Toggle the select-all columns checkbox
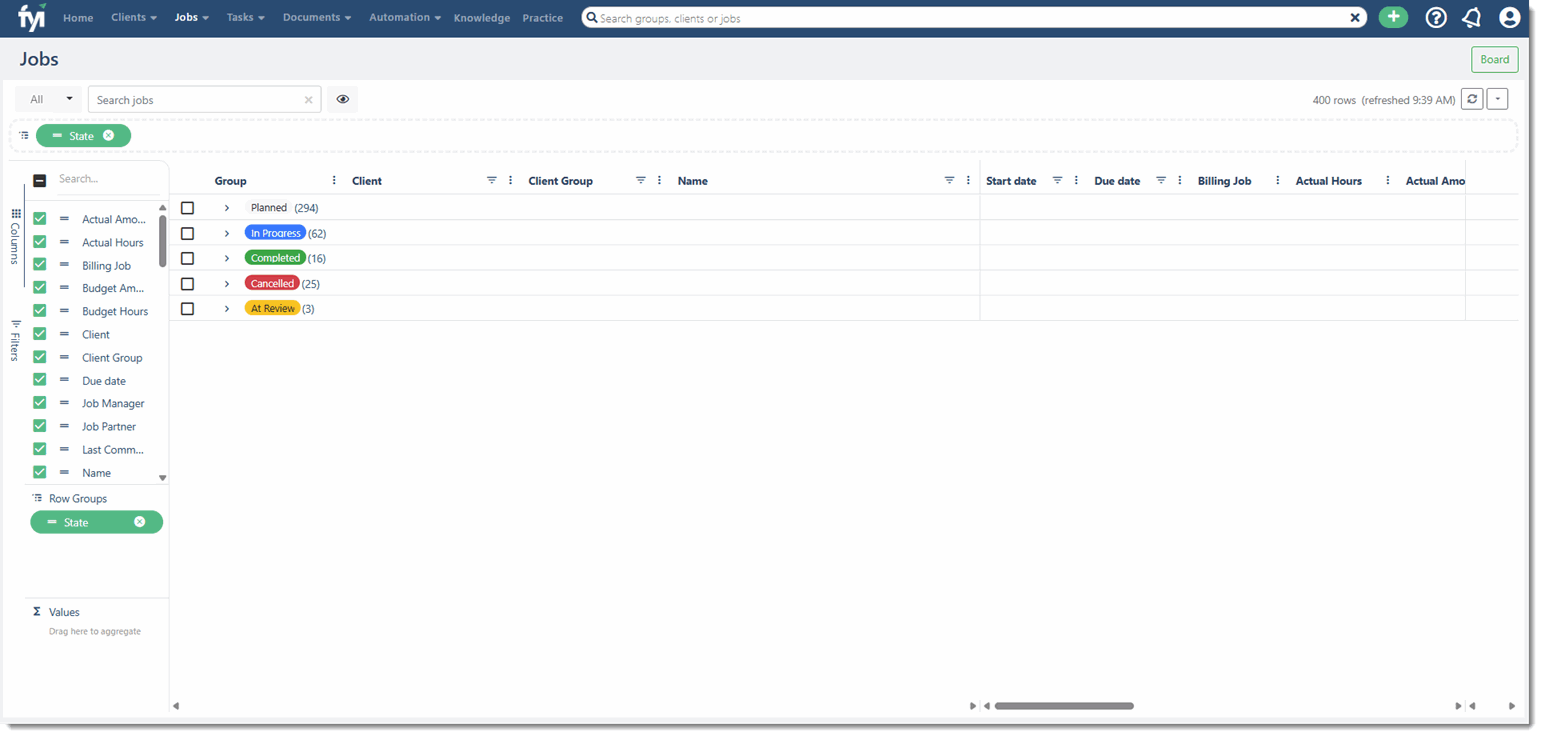Viewport: 1541px width, 736px height. (40, 181)
